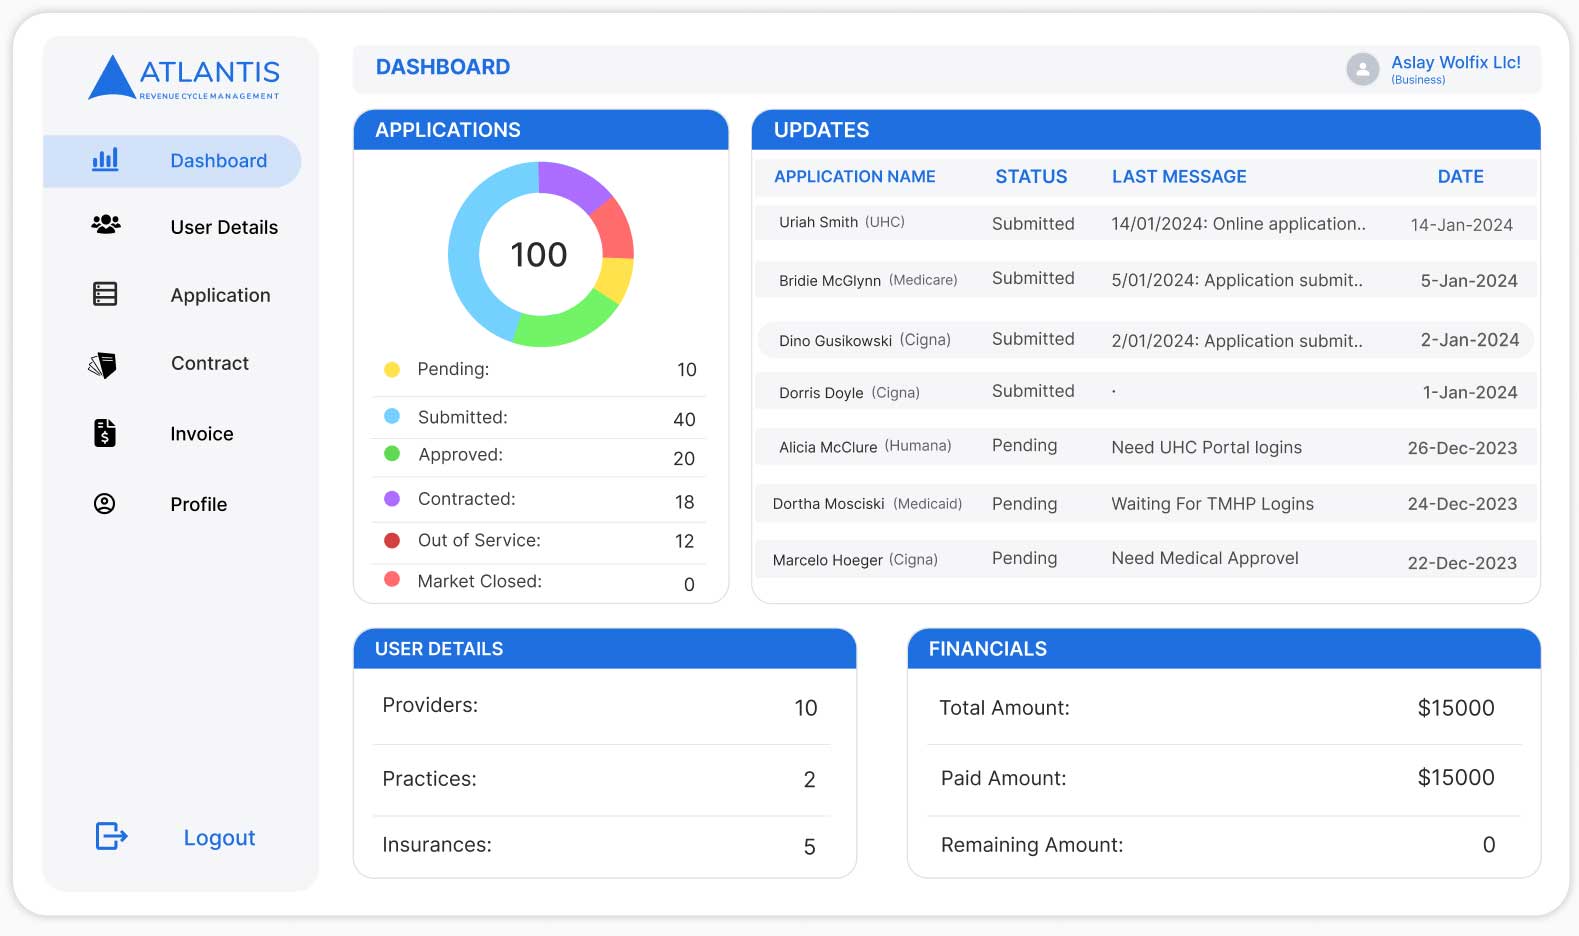Click the Logout arrow icon
1579x936 pixels.
click(x=111, y=836)
